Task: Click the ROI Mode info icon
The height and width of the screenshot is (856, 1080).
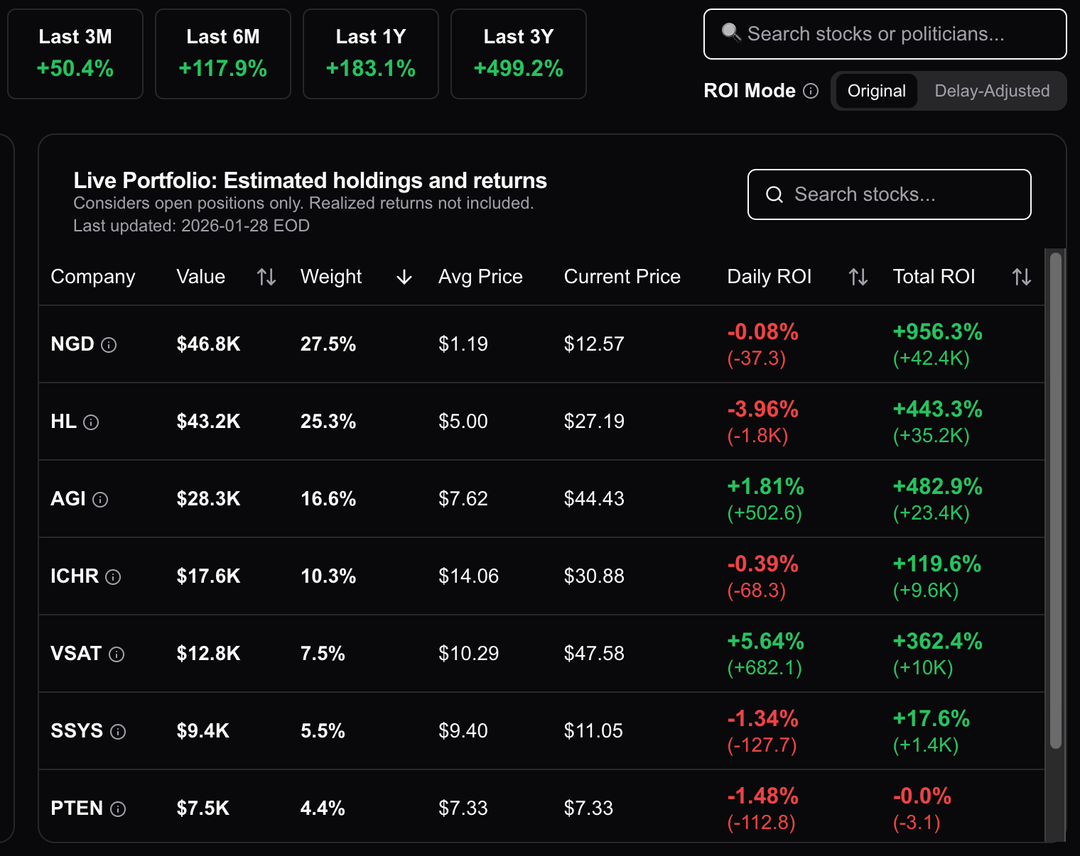Action: (811, 91)
